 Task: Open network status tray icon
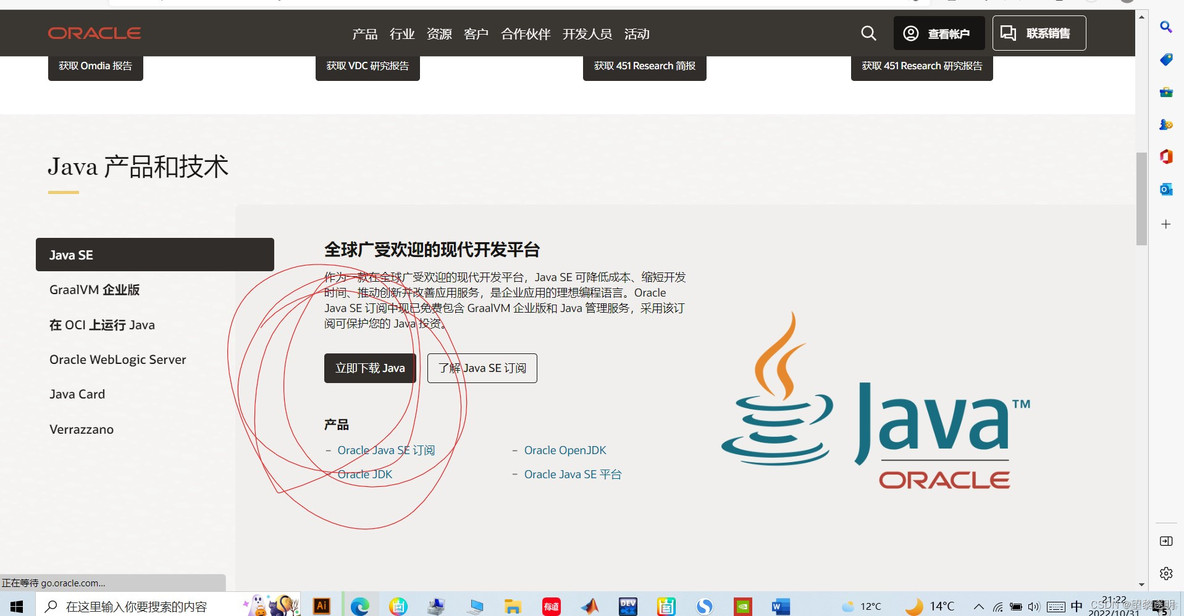pos(997,606)
